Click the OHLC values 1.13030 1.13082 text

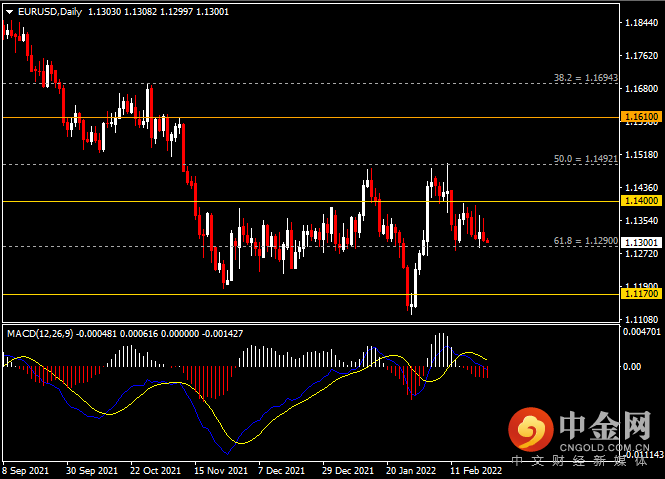[122, 12]
